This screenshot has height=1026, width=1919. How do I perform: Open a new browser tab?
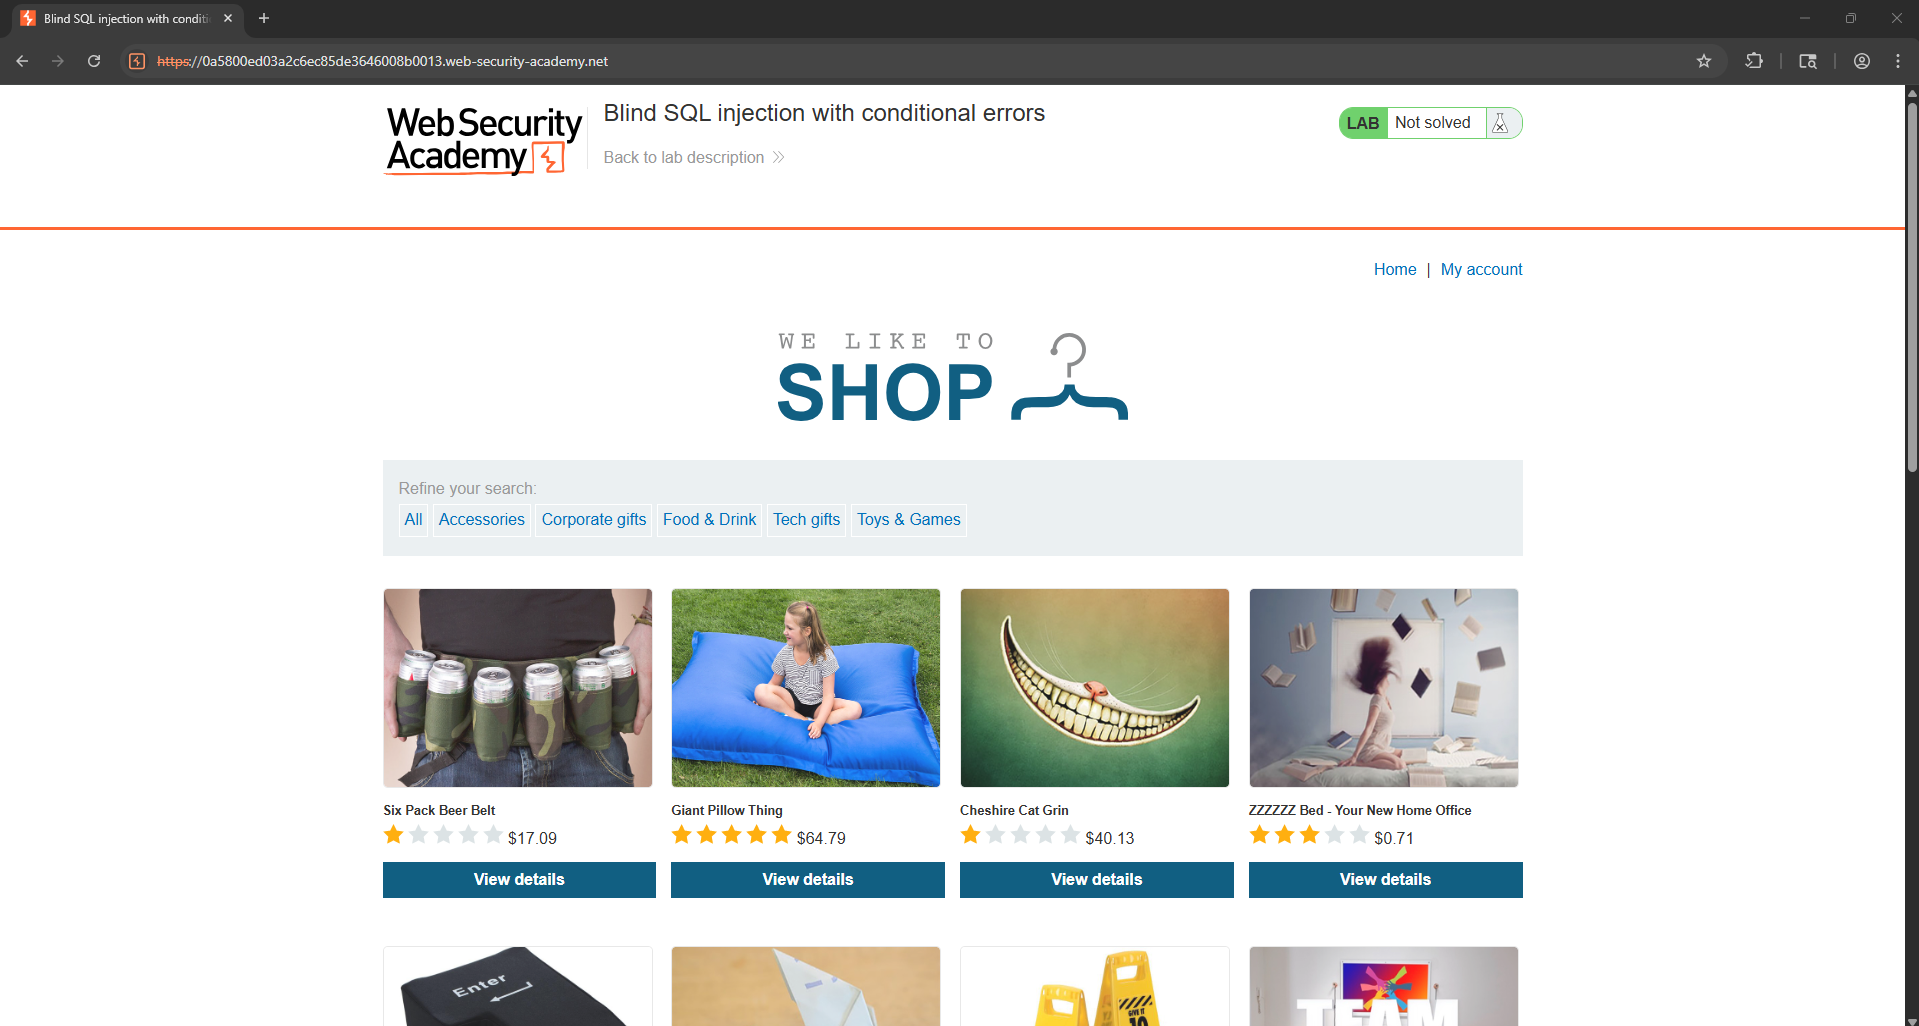coord(264,18)
